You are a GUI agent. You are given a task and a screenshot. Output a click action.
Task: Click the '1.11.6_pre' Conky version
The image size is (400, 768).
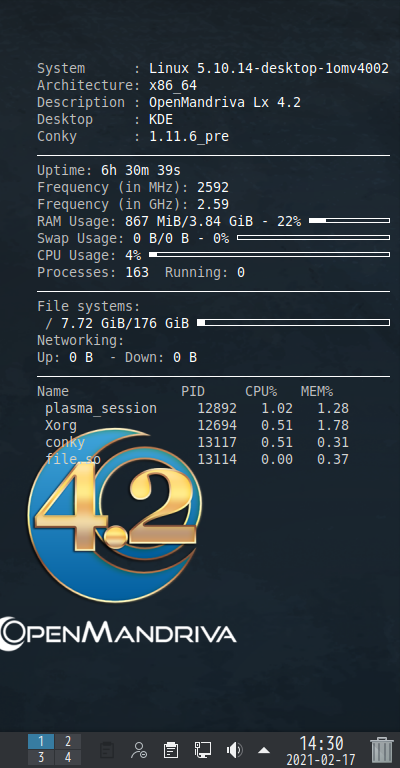pyautogui.click(x=189, y=137)
